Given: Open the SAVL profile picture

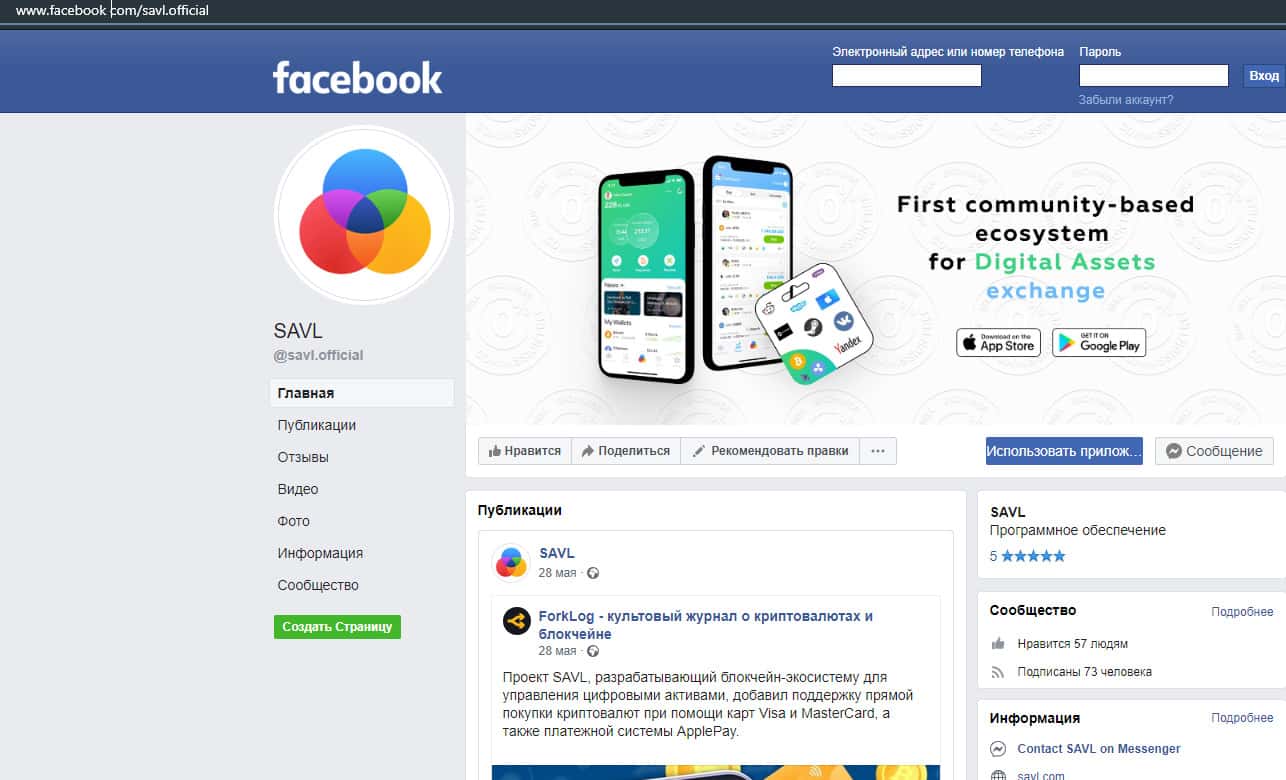Looking at the screenshot, I should point(364,214).
